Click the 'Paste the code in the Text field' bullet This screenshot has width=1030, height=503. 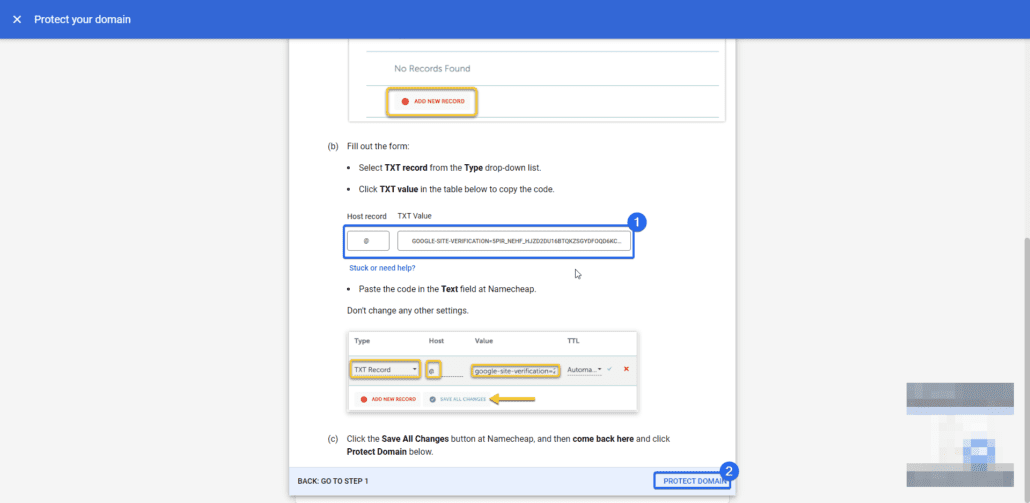(x=447, y=288)
